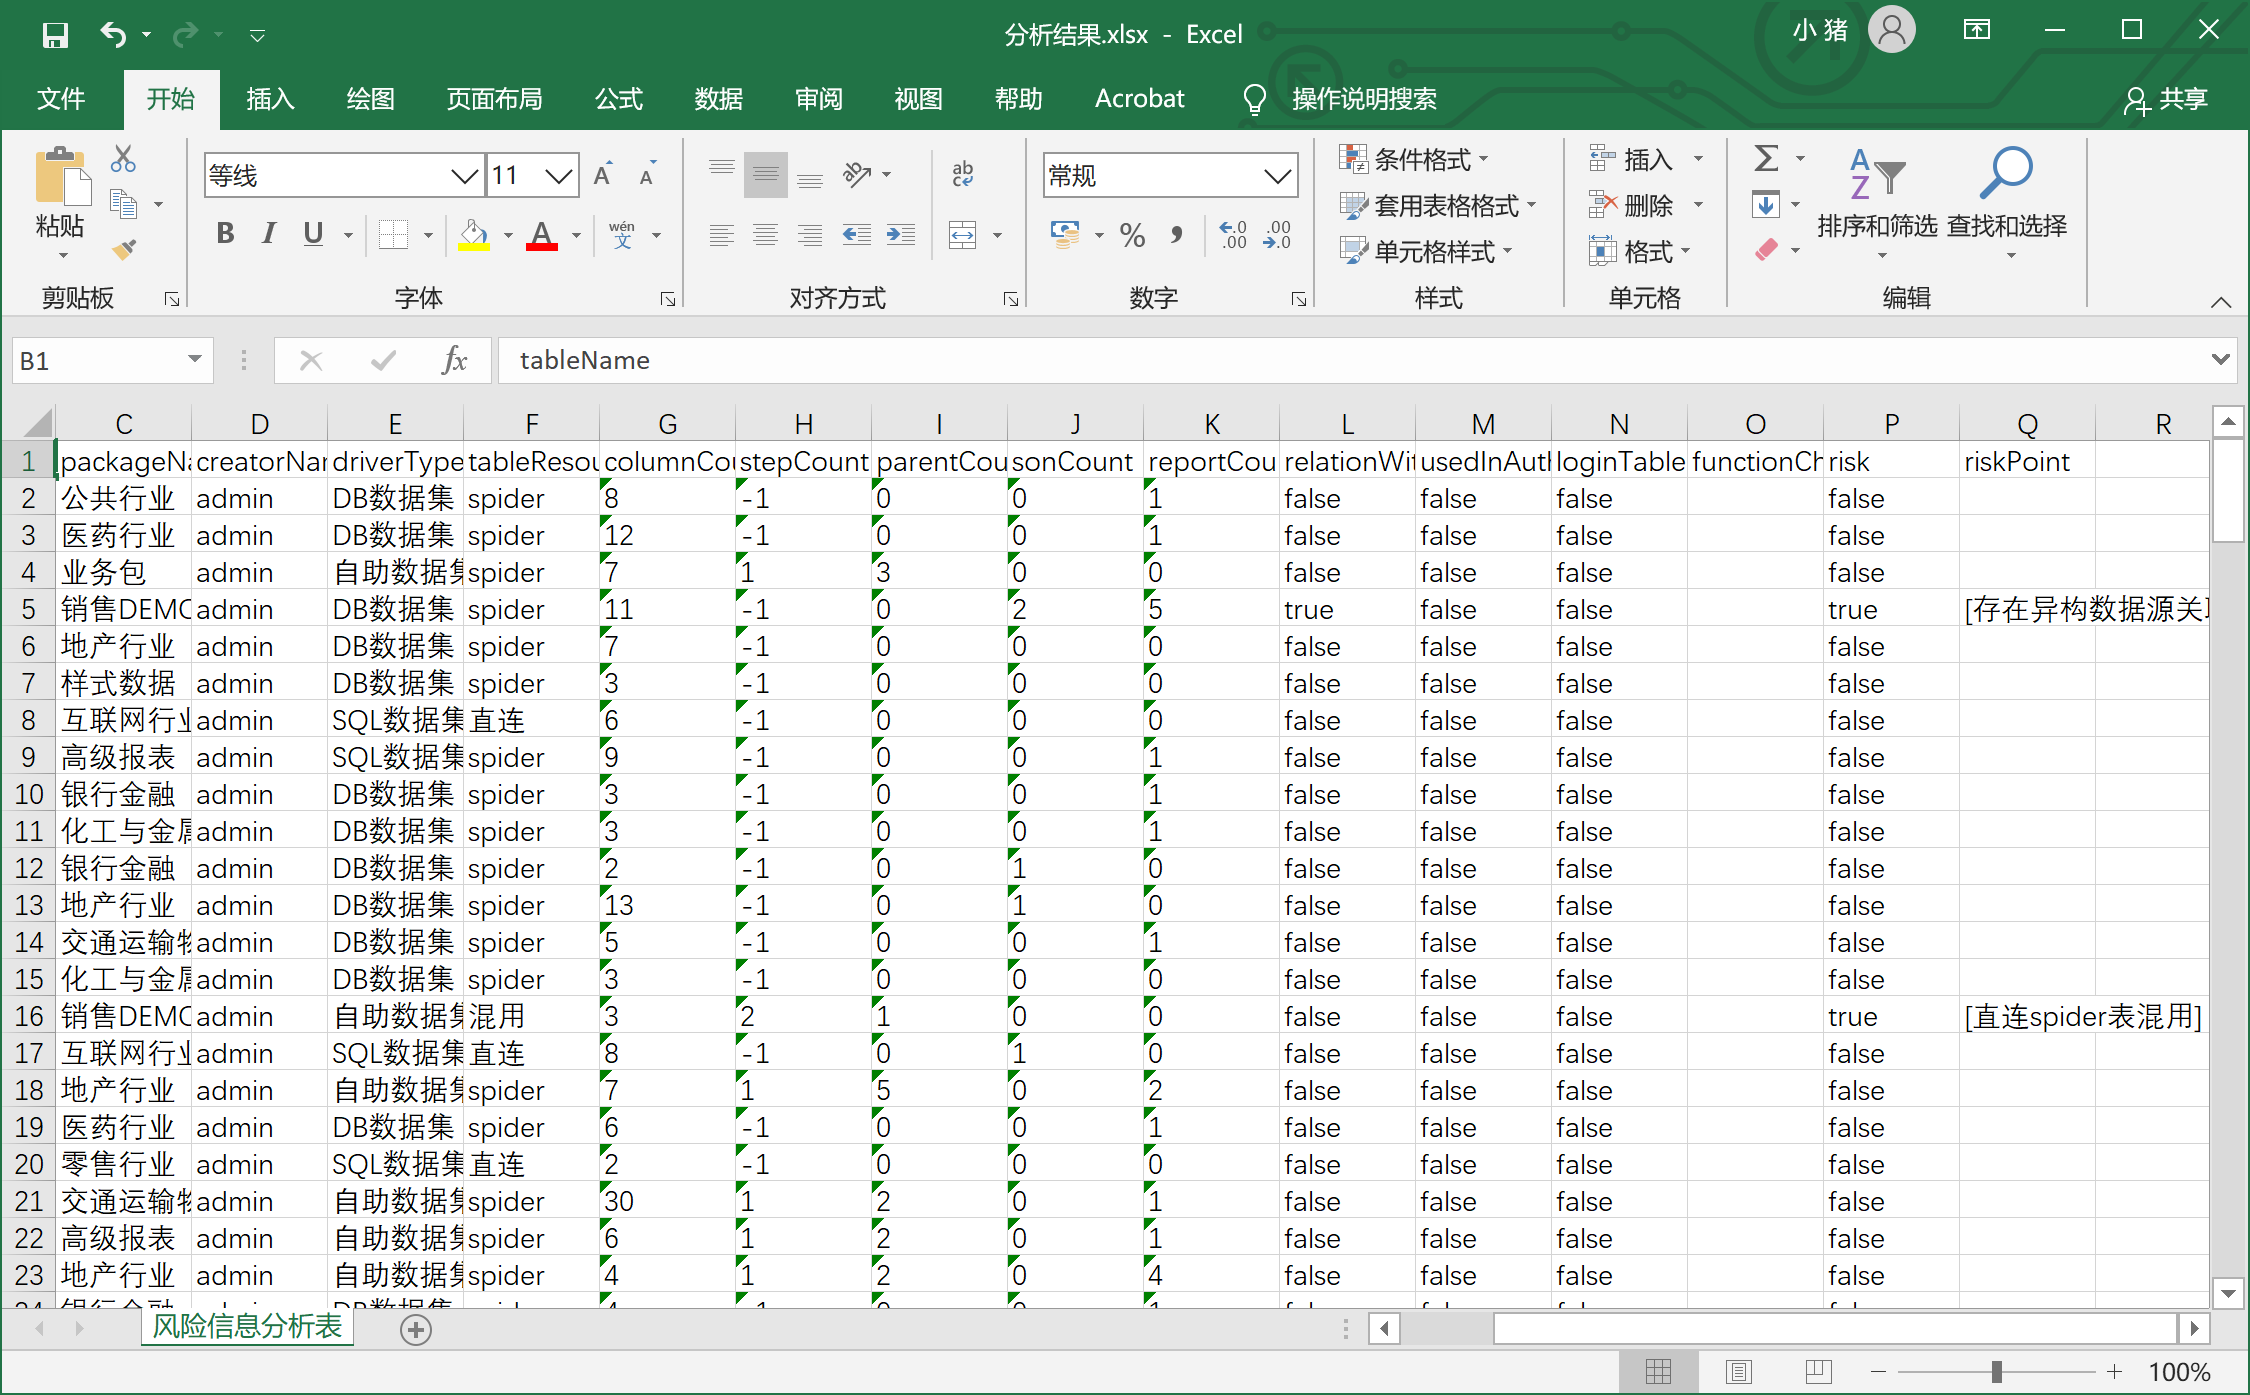Expand the number format 常规 dropdown
Image resolution: width=2250 pixels, height=1395 pixels.
[x=1277, y=176]
